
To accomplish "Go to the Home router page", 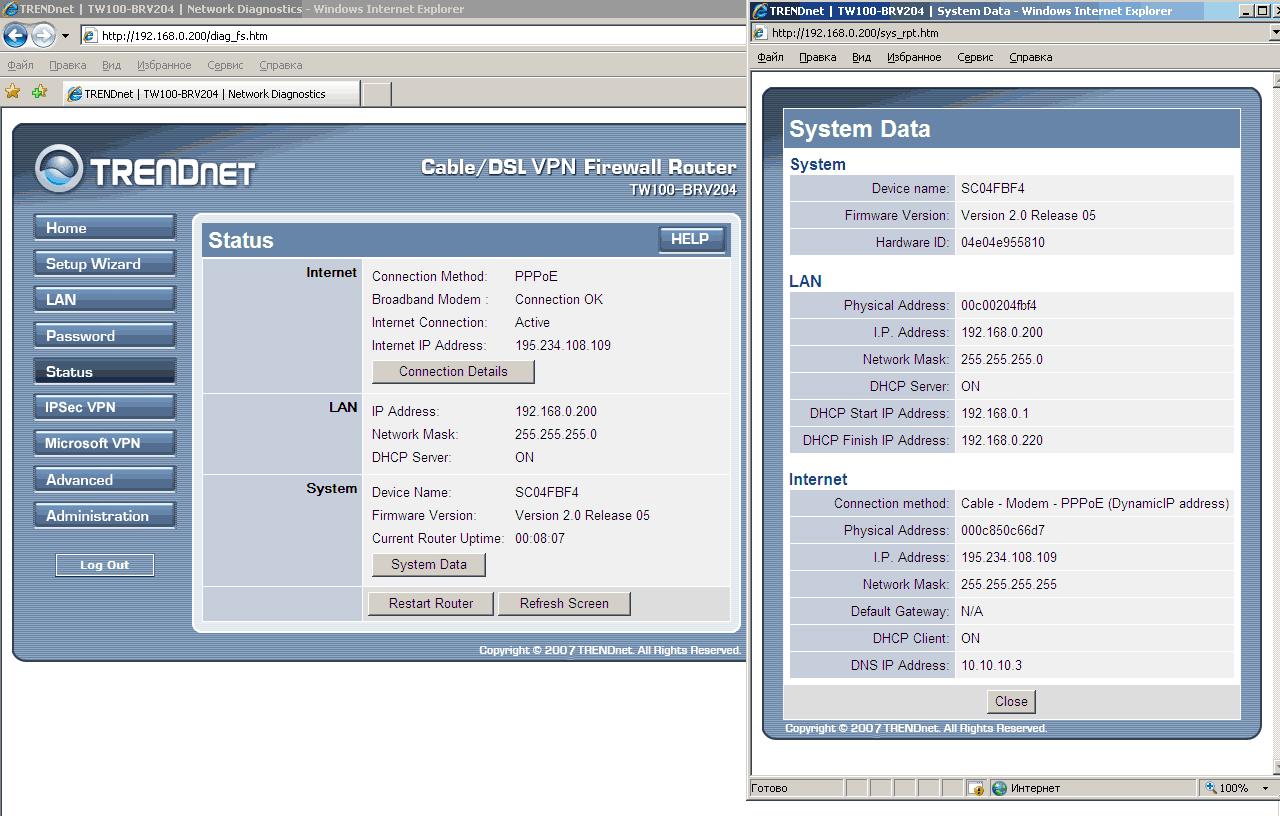I will point(105,228).
